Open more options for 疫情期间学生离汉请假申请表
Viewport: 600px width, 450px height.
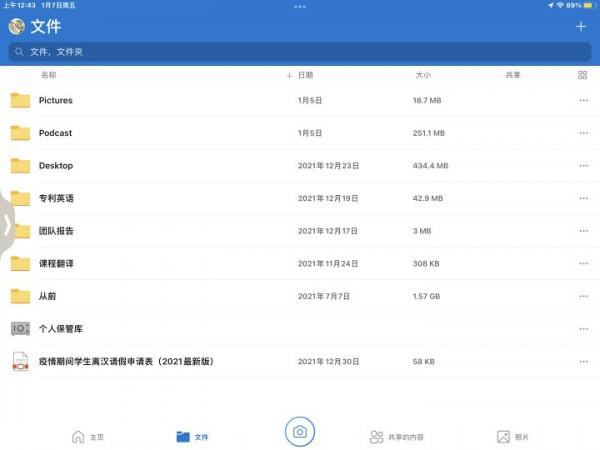pyautogui.click(x=584, y=362)
